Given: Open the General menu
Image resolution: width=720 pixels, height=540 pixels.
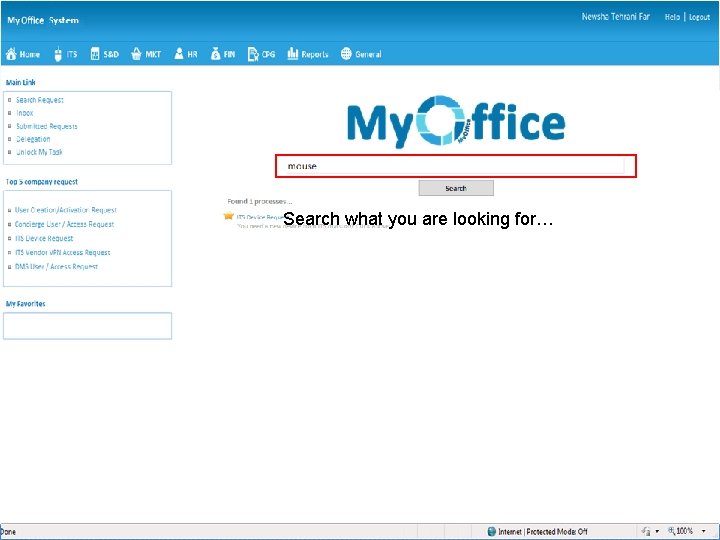Looking at the screenshot, I should 361,54.
